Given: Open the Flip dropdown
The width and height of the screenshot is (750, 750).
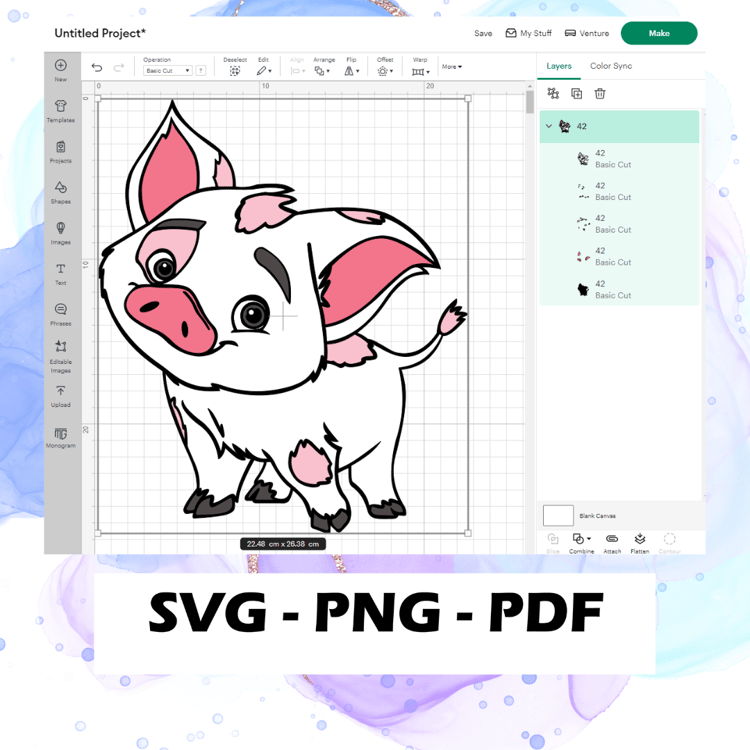Looking at the screenshot, I should click(x=352, y=71).
